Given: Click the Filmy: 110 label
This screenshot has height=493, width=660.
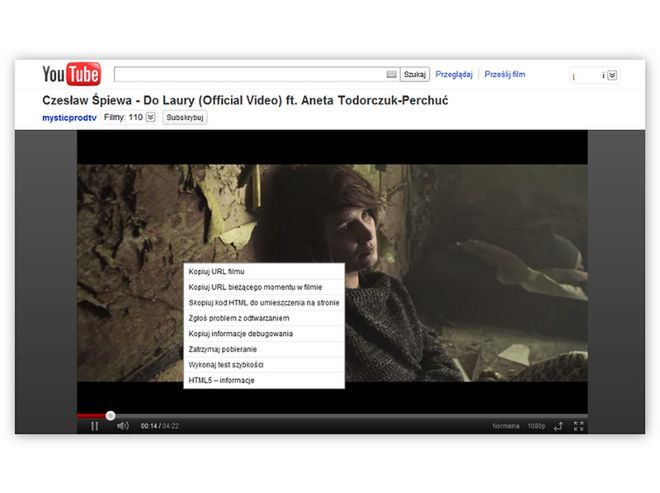Looking at the screenshot, I should (123, 117).
